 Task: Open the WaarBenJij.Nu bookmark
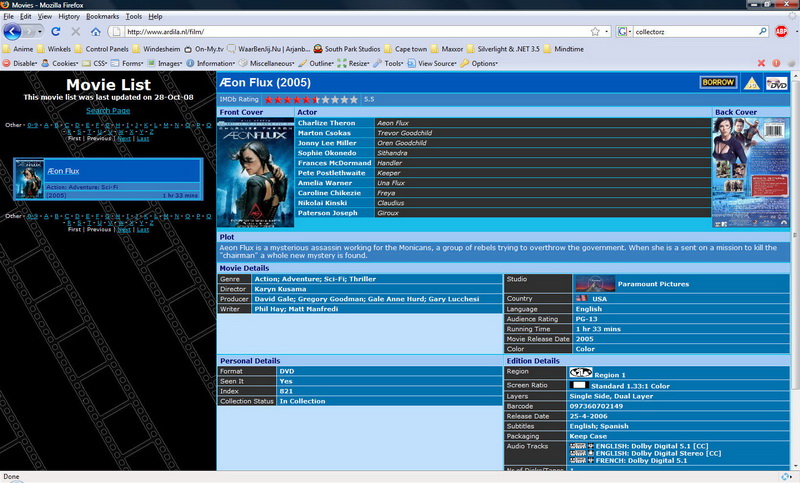tap(269, 49)
